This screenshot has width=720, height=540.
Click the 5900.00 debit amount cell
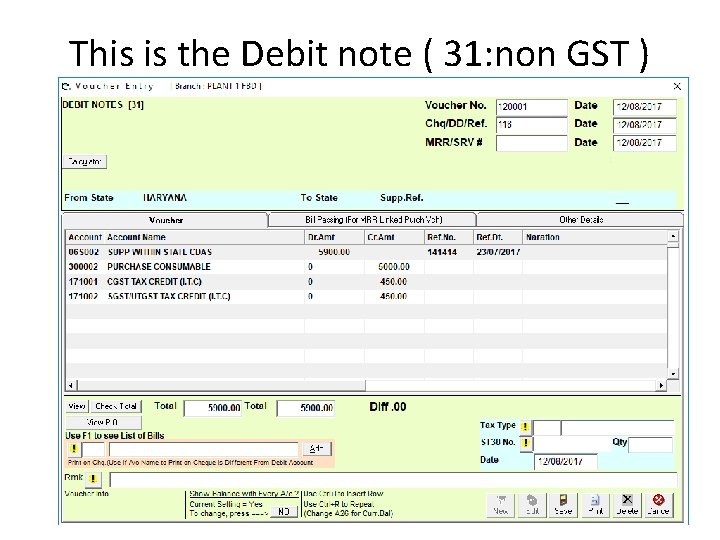coord(334,252)
